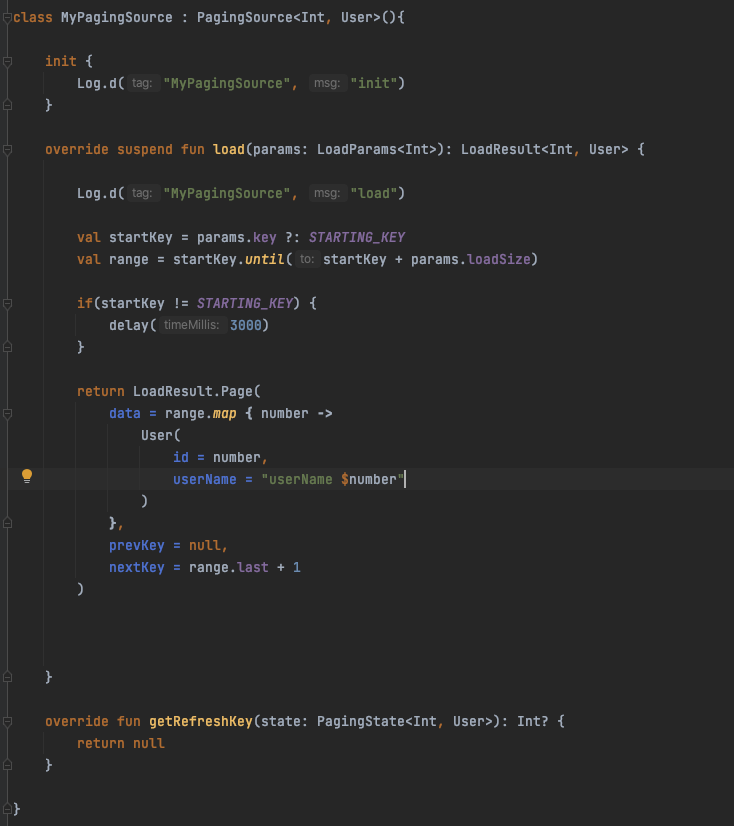The width and height of the screenshot is (734, 826).
Task: Click "return null" in getRefreshKey
Action: (121, 743)
